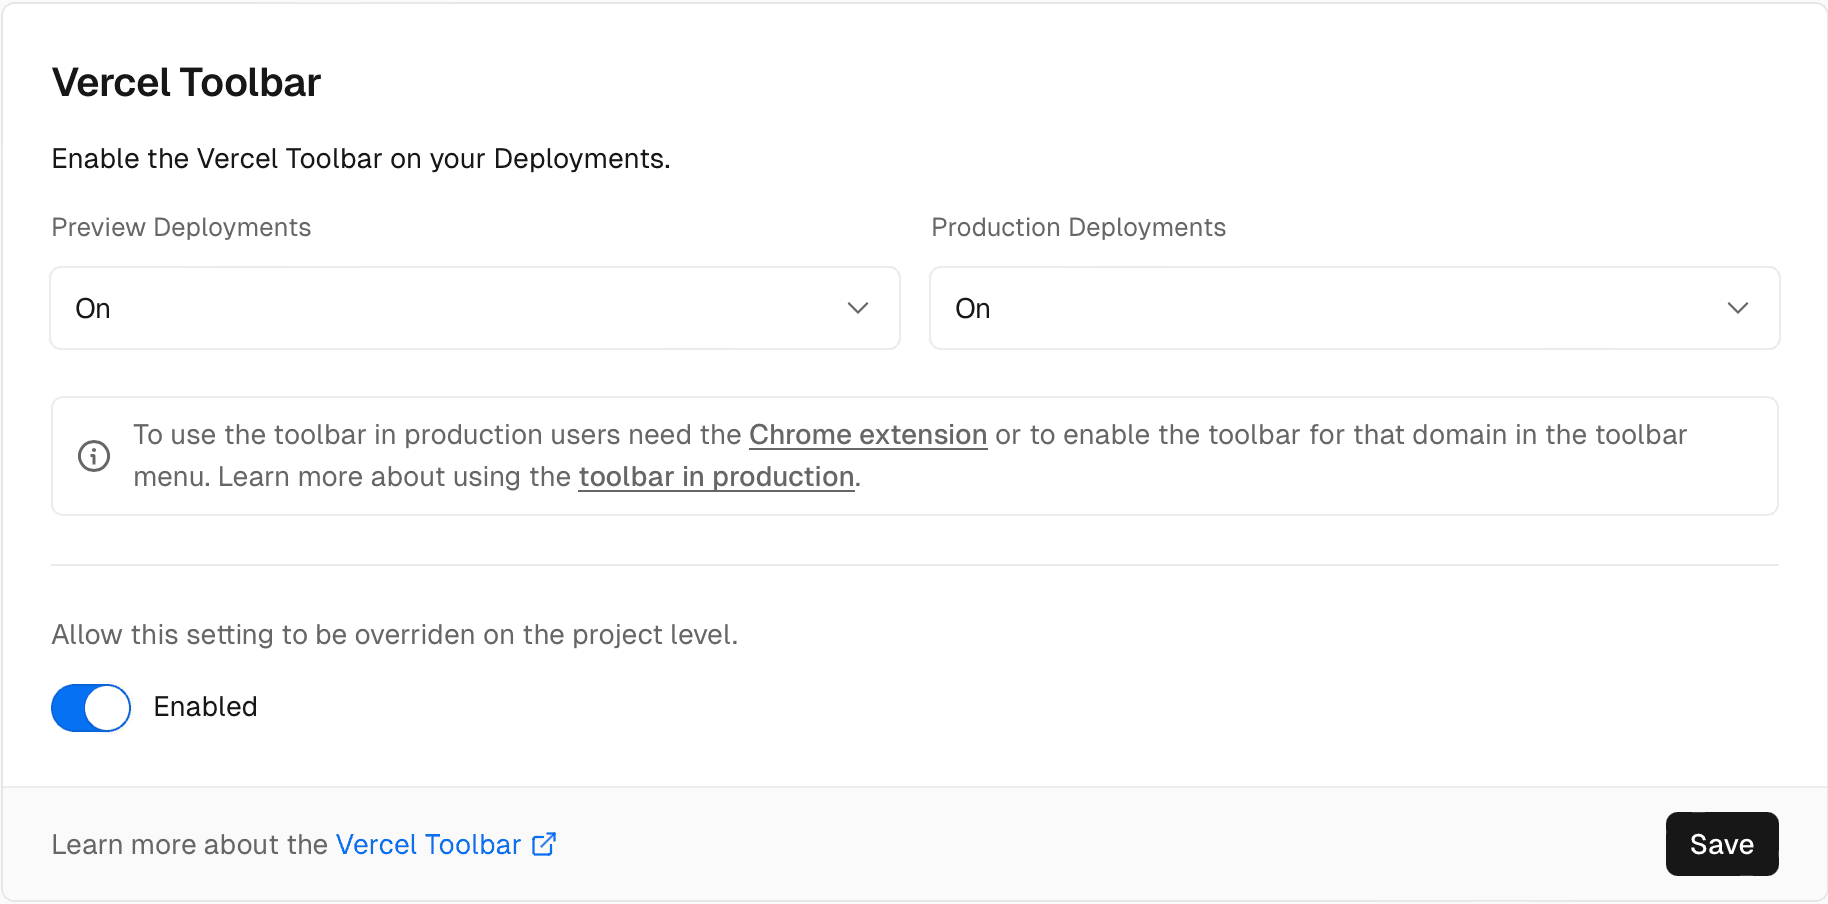Follow the Vercel Toolbar learn more link
This screenshot has width=1828, height=904.
click(428, 844)
